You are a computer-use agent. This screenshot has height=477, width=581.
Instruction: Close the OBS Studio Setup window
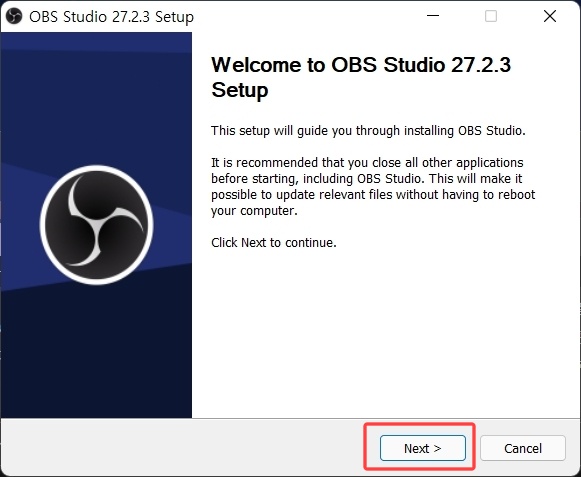pyautogui.click(x=550, y=16)
